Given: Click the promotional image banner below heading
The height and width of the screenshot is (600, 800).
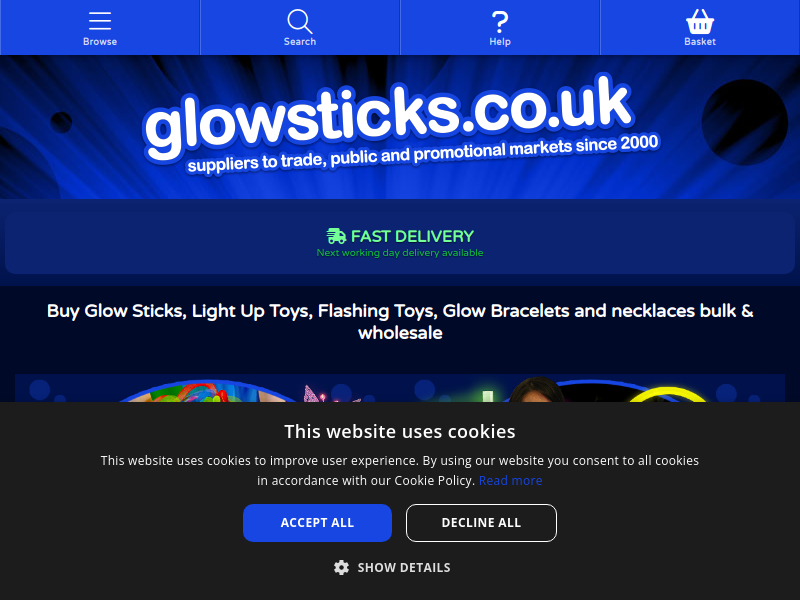Looking at the screenshot, I should pos(400,388).
